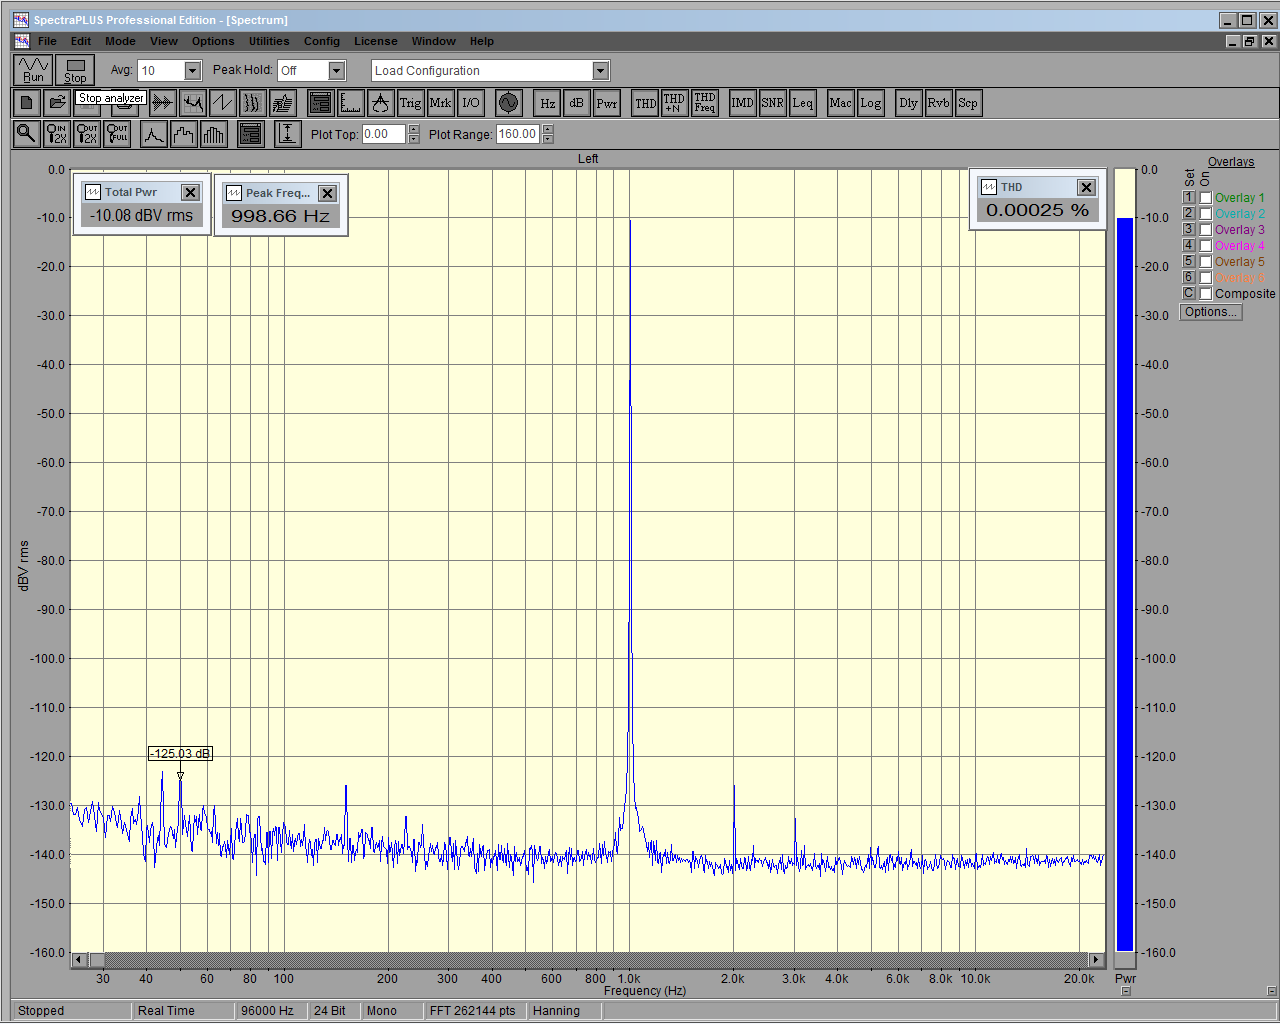Zoom out full on the plot
Viewport: 1280px width, 1024px height.
117,134
